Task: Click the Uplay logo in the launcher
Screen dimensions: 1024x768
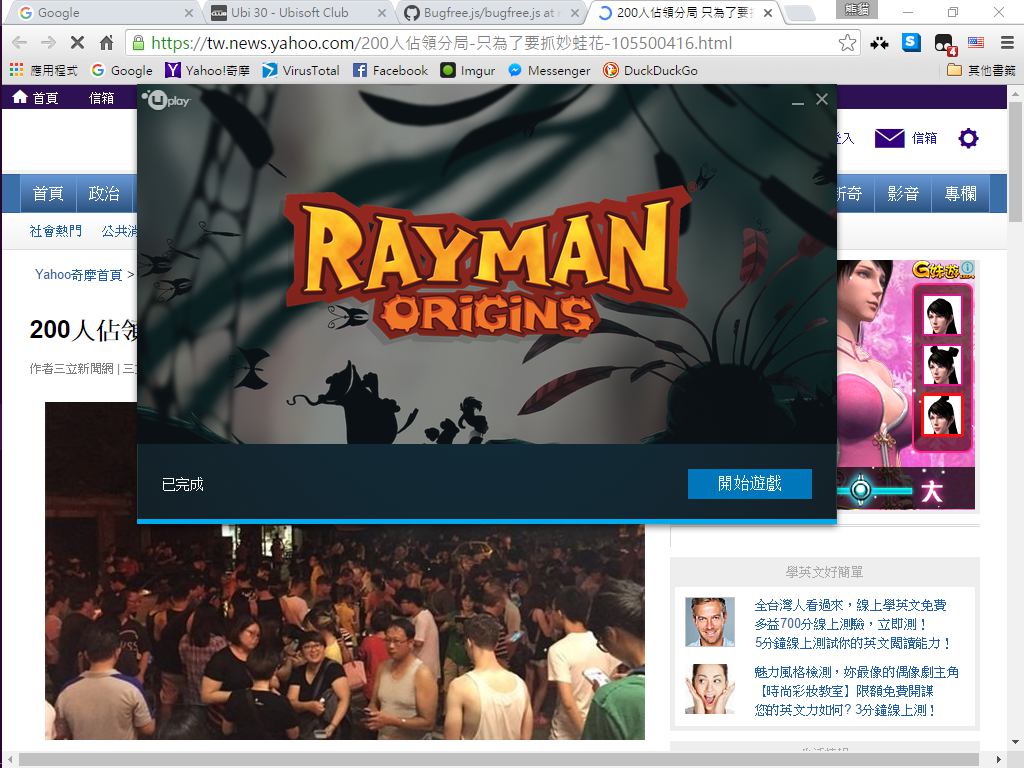Action: tap(165, 100)
